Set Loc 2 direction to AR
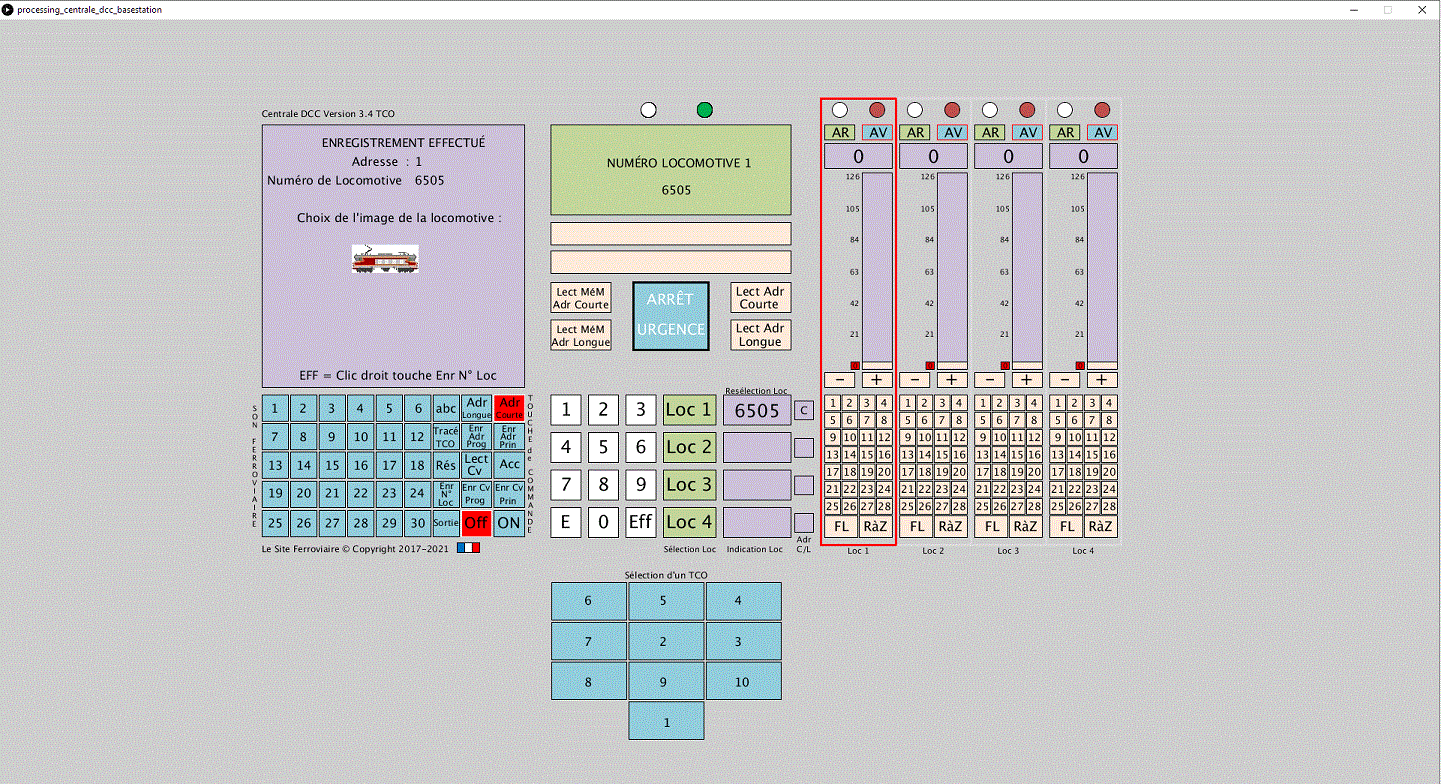 [915, 132]
